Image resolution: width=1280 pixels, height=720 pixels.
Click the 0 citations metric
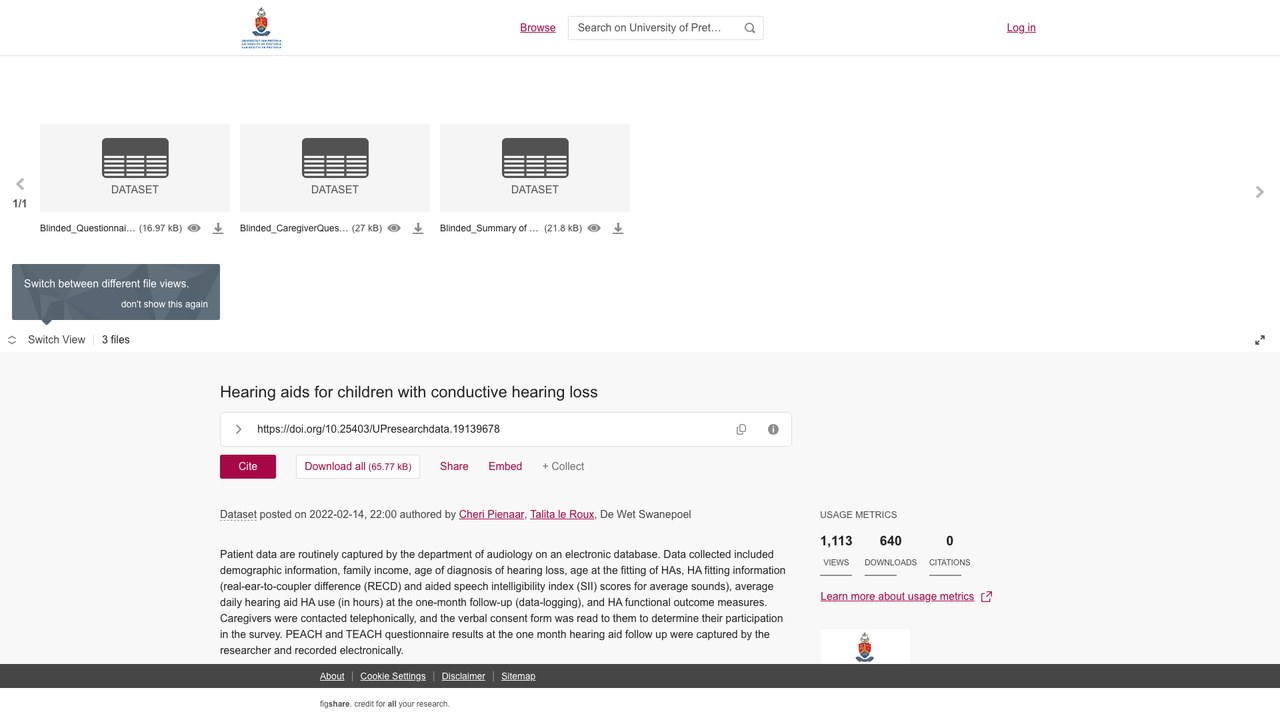949,552
